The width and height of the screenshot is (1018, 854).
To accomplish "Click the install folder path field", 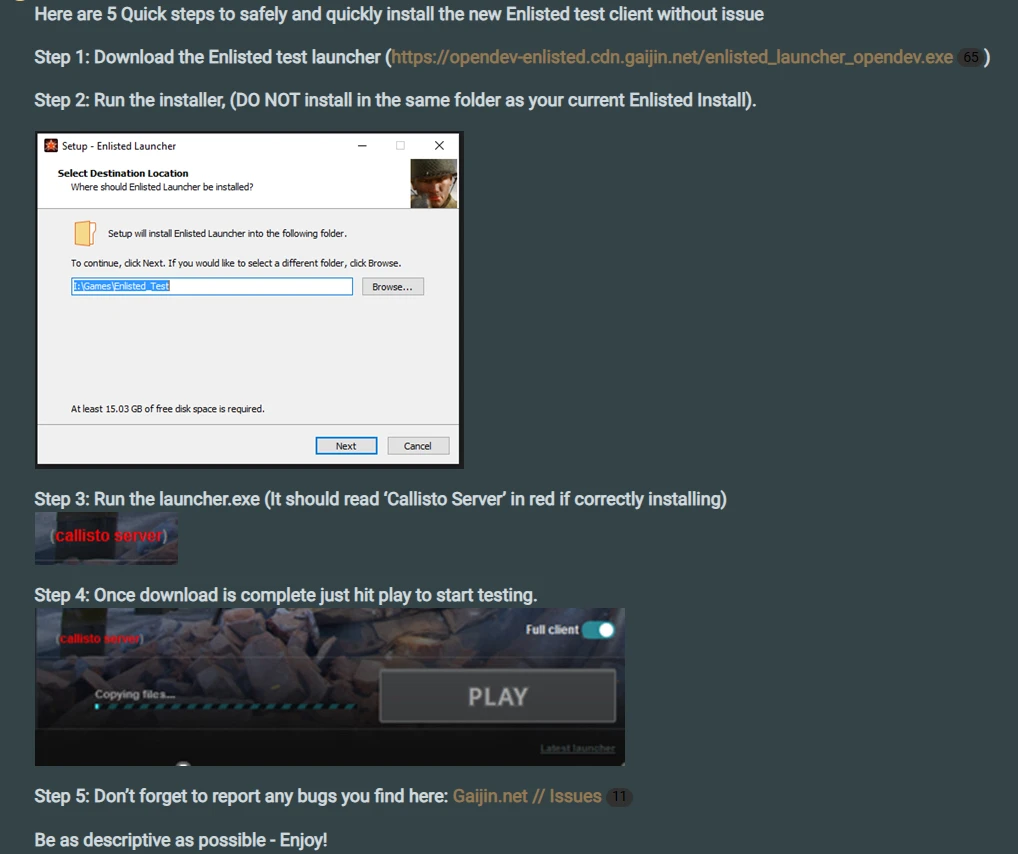I will (x=212, y=286).
